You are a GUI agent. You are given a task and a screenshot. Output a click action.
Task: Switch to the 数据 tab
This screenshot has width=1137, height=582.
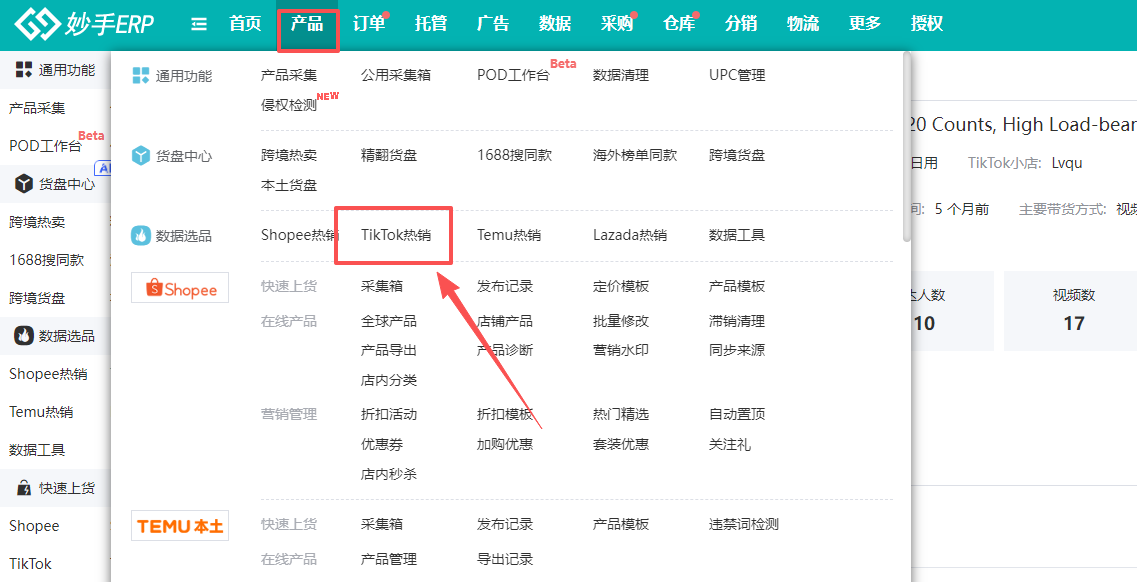click(555, 24)
